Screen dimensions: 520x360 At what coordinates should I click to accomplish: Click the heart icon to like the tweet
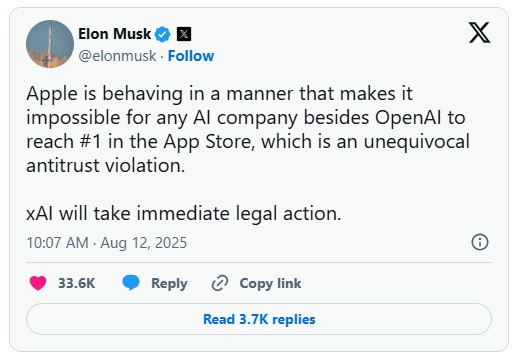[38, 283]
